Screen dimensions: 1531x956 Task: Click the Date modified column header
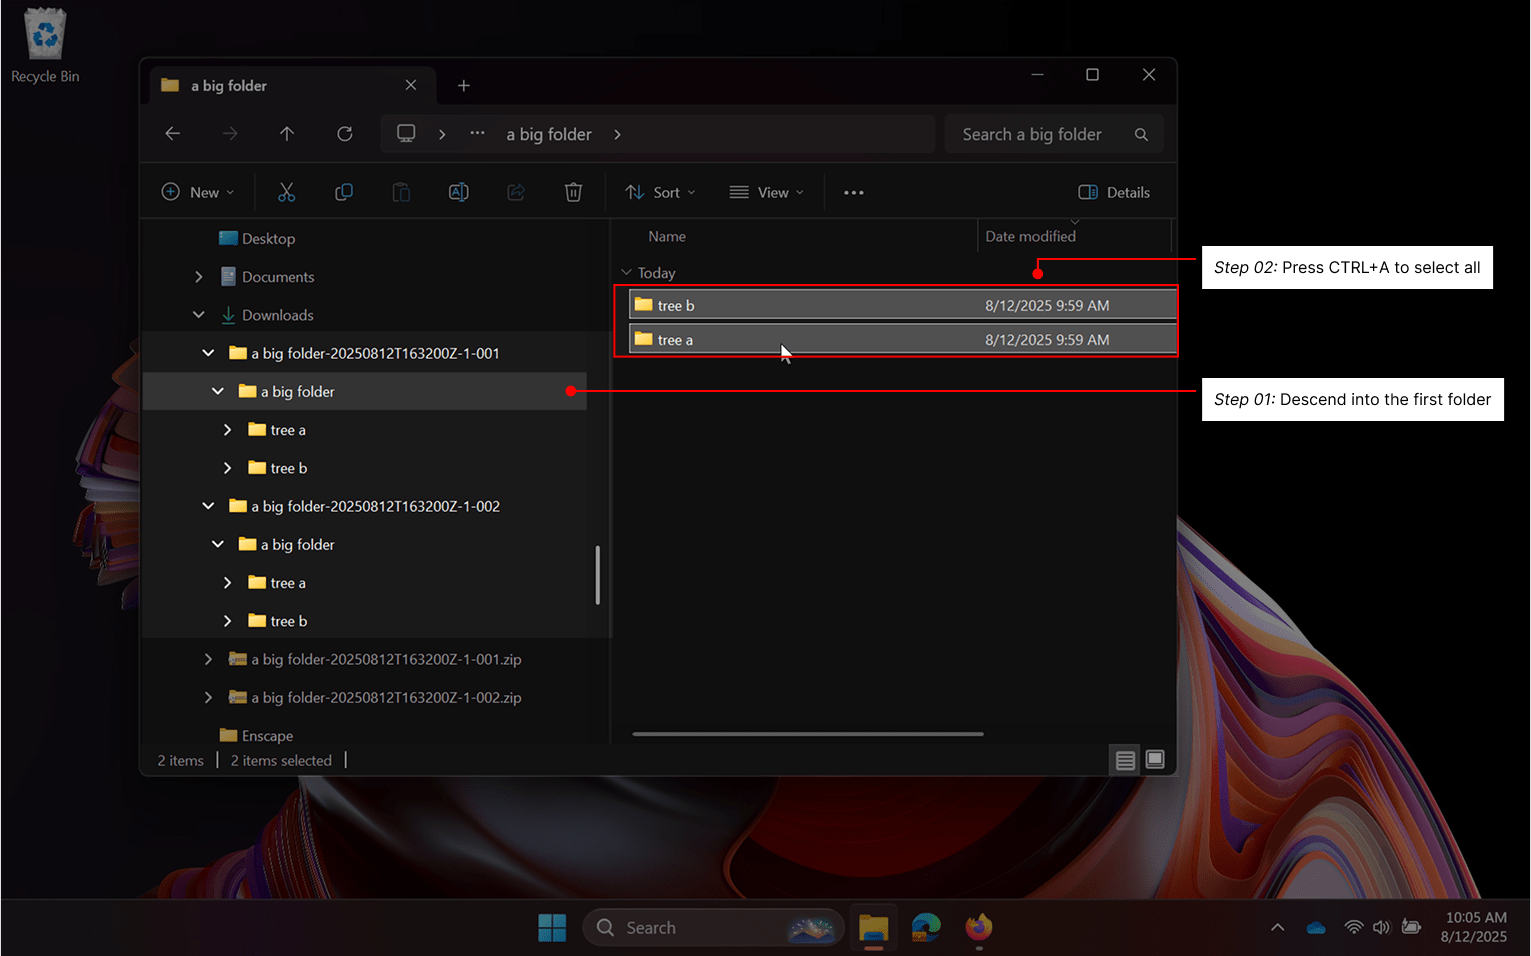pyautogui.click(x=1030, y=237)
